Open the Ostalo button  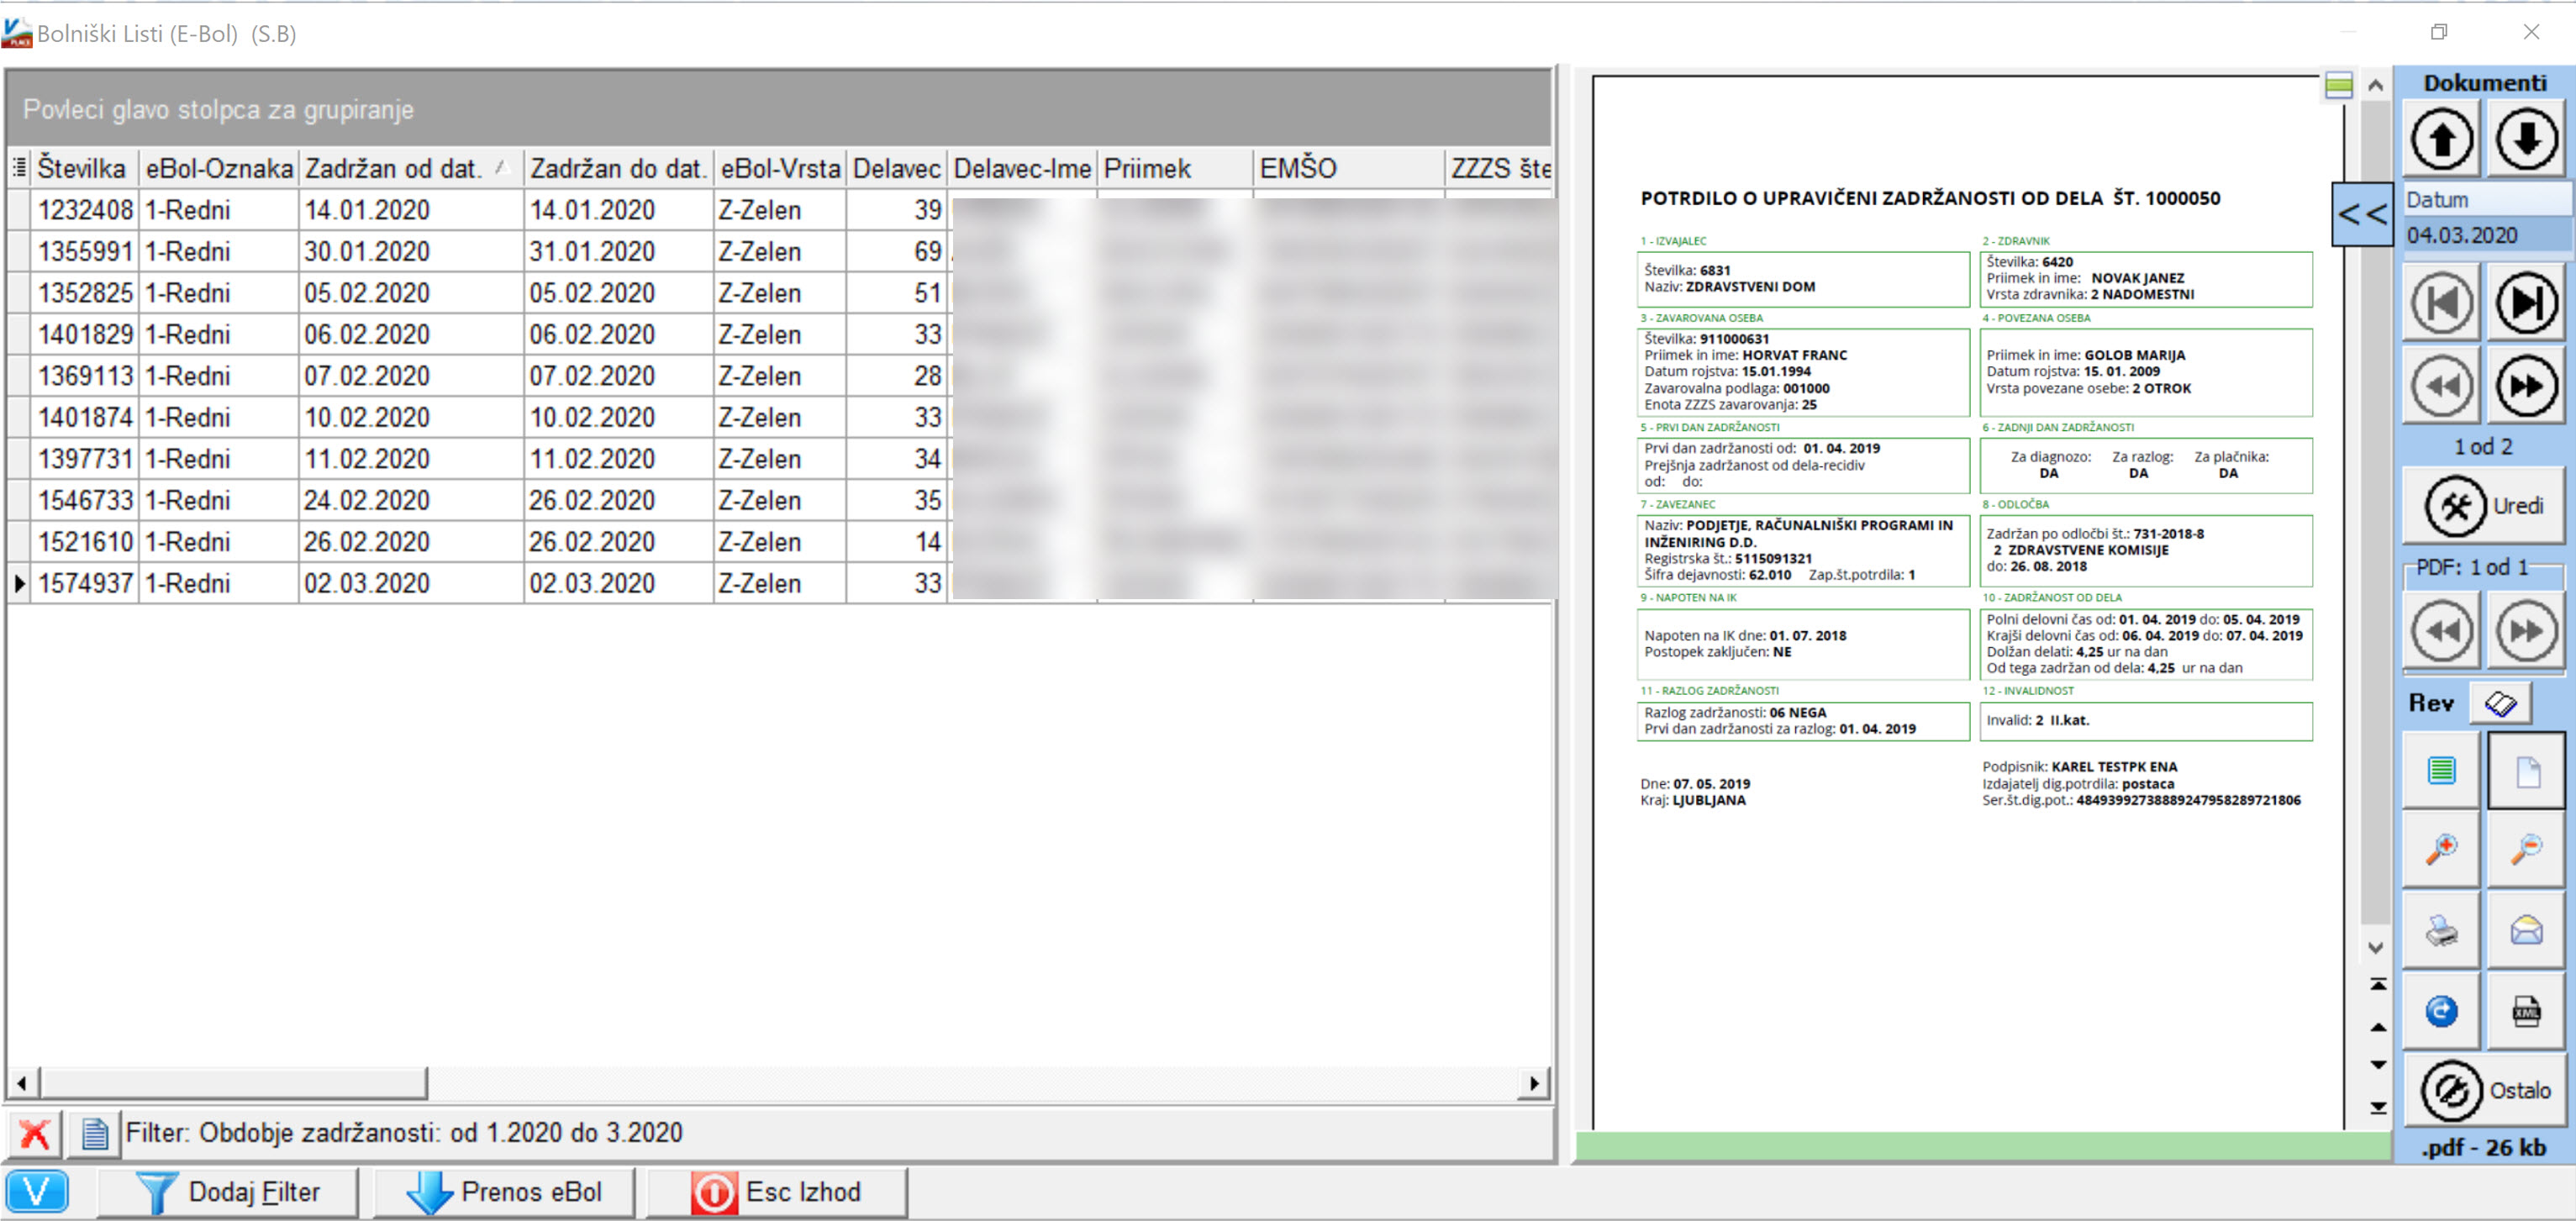coord(2484,1091)
